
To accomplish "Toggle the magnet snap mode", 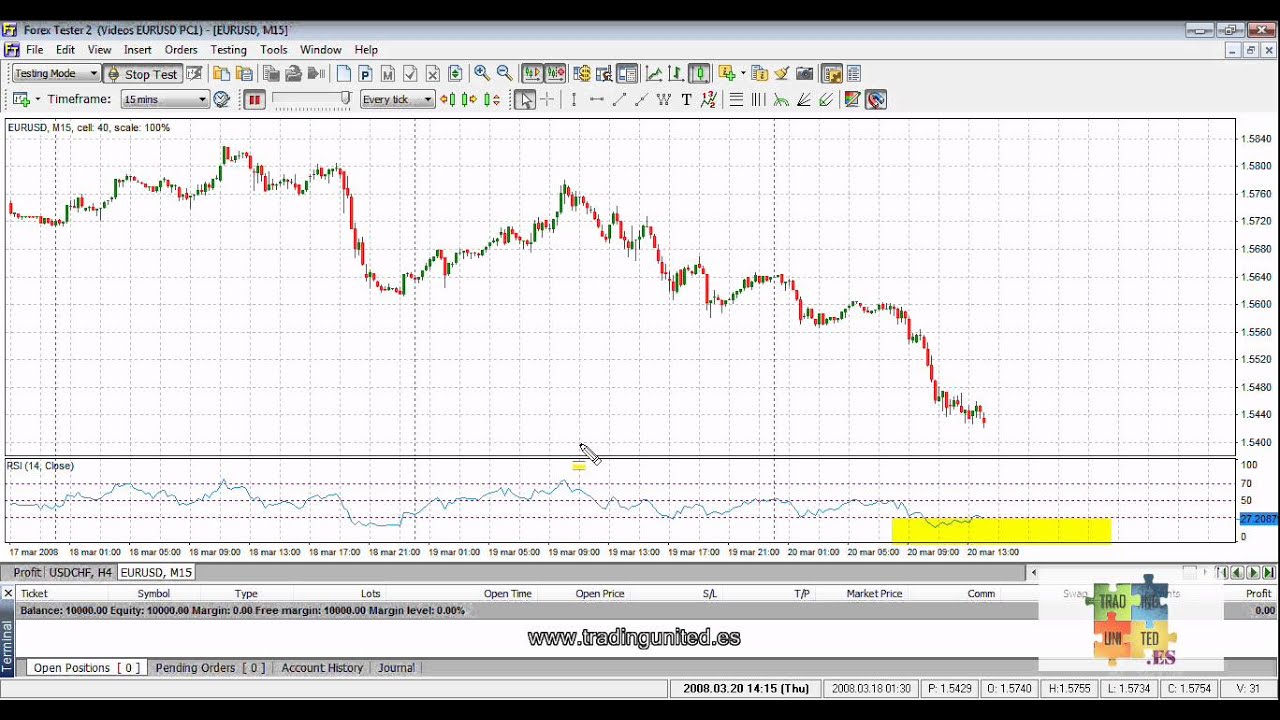I will 876,99.
